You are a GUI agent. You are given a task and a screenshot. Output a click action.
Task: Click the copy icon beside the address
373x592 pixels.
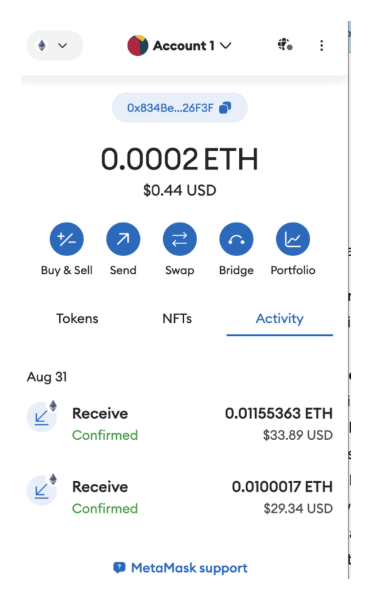point(225,108)
